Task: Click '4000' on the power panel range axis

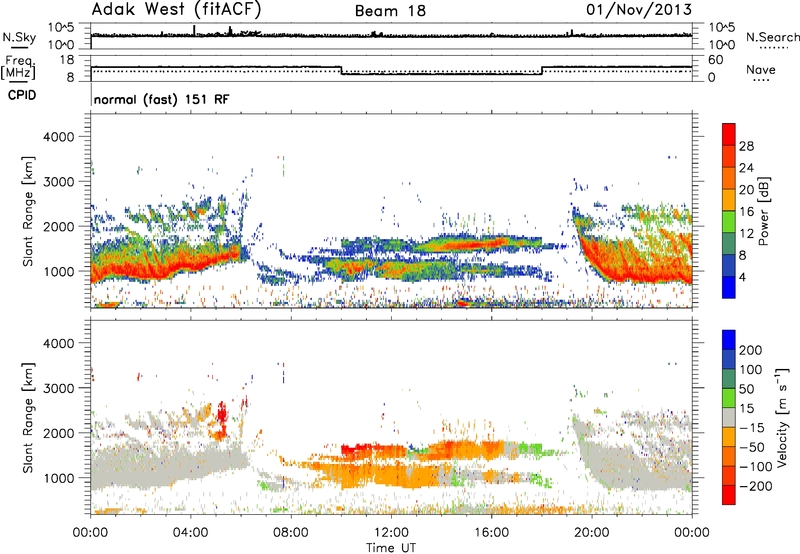Action: tap(59, 137)
